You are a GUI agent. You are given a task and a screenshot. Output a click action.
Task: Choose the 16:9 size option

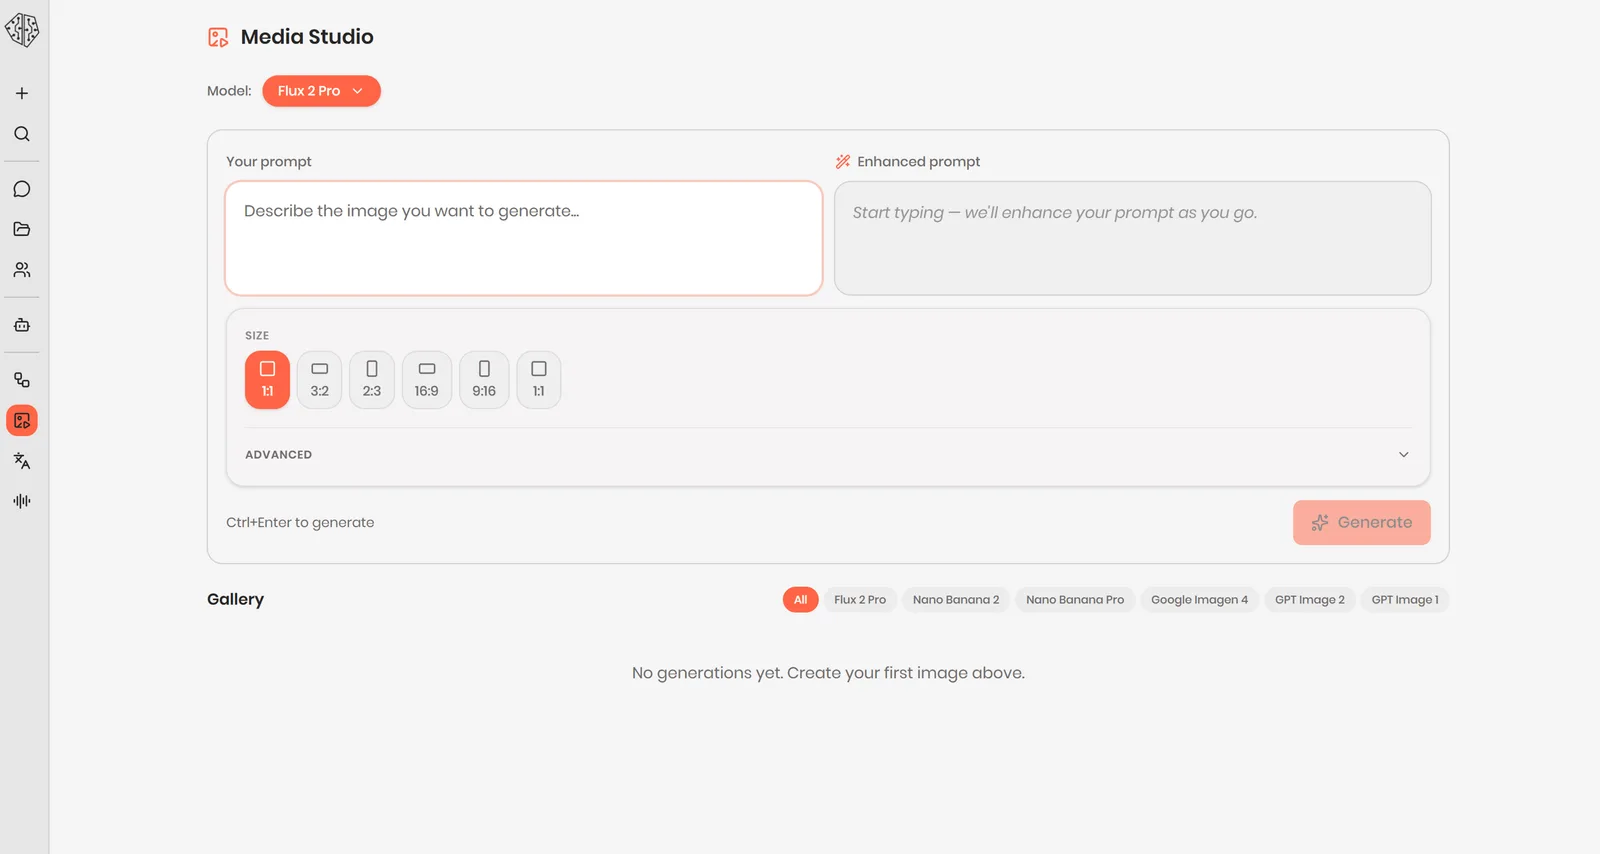tap(427, 380)
